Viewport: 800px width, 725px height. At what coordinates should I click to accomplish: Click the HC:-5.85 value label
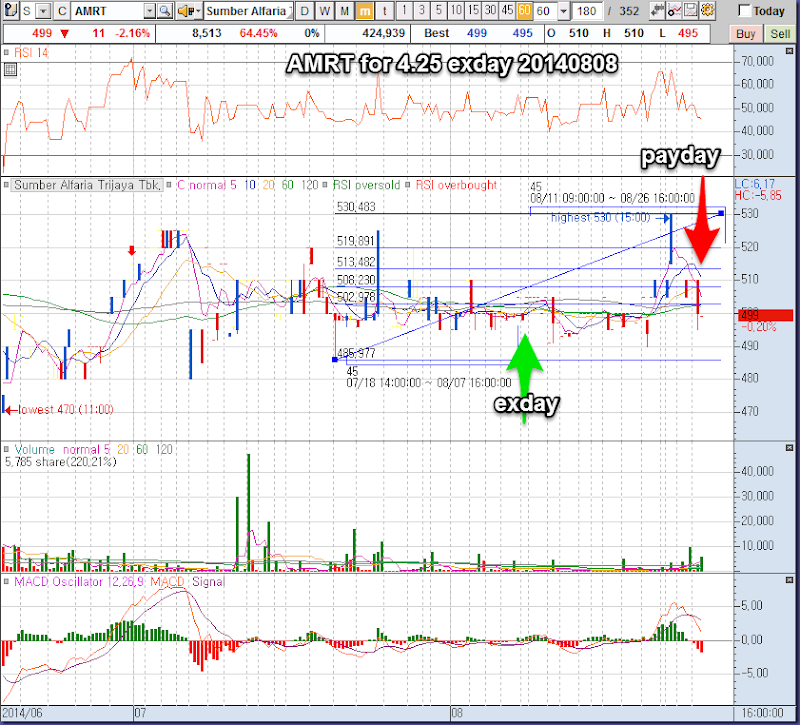(x=758, y=195)
